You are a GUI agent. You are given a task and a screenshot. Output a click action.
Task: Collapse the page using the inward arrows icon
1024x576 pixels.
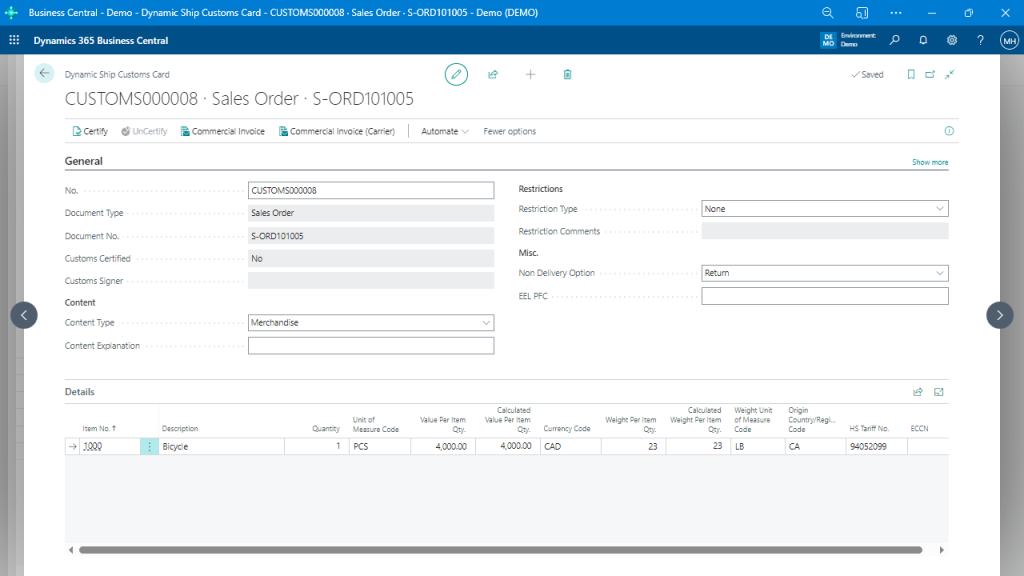949,74
